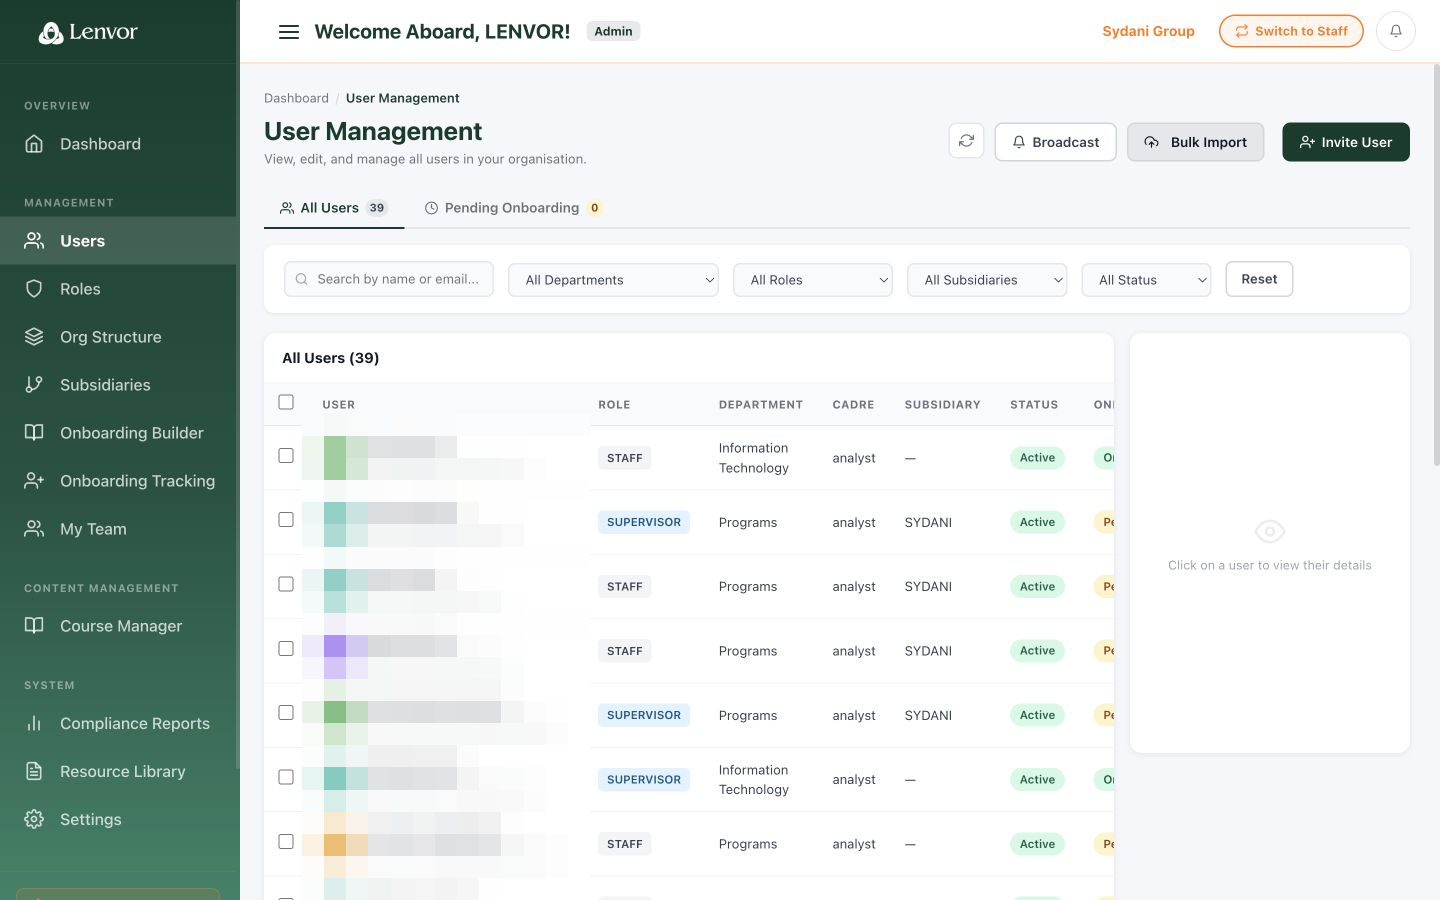Go to Onboarding Tracking page
The width and height of the screenshot is (1440, 900).
(x=118, y=481)
